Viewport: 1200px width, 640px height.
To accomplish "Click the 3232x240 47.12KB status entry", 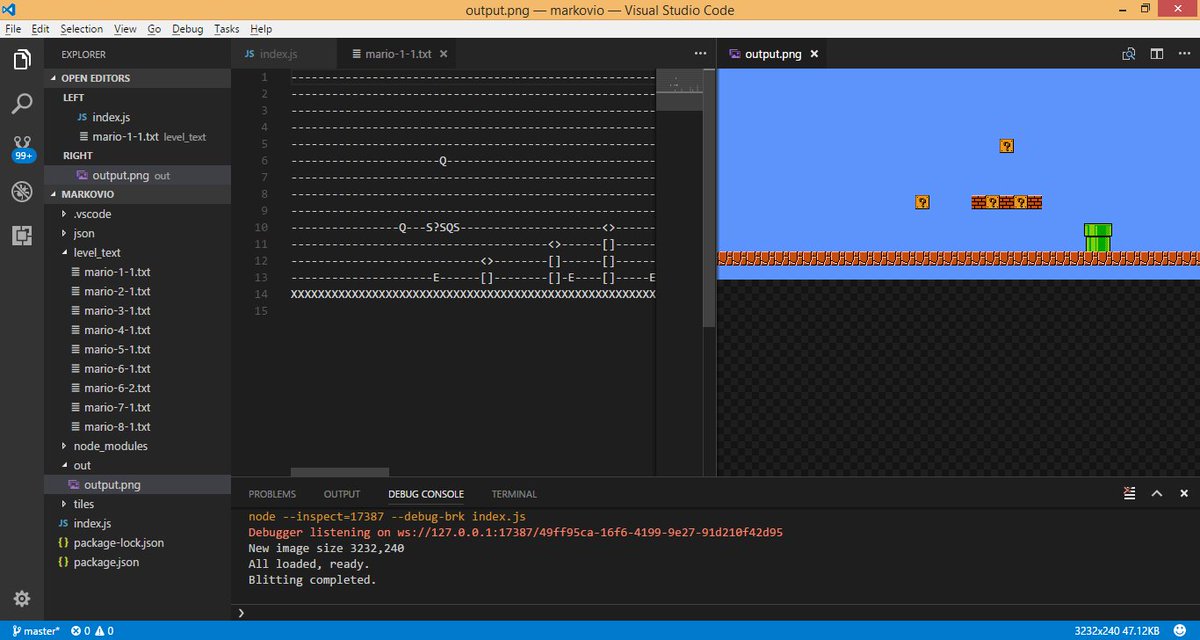I will [x=1117, y=631].
